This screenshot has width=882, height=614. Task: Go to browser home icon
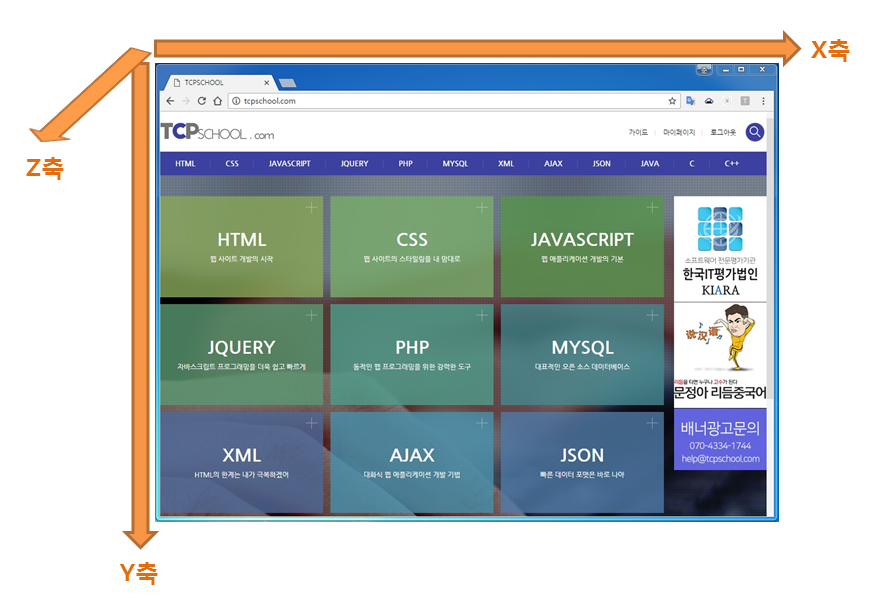218,101
